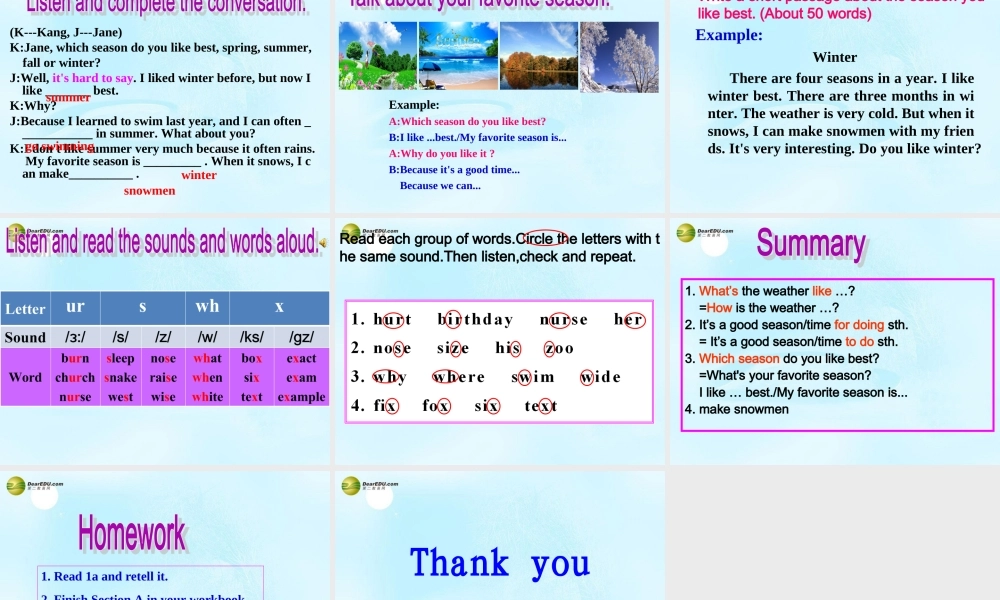Image resolution: width=1000 pixels, height=600 pixels.
Task: Click the Summer beach image
Action: click(458, 55)
